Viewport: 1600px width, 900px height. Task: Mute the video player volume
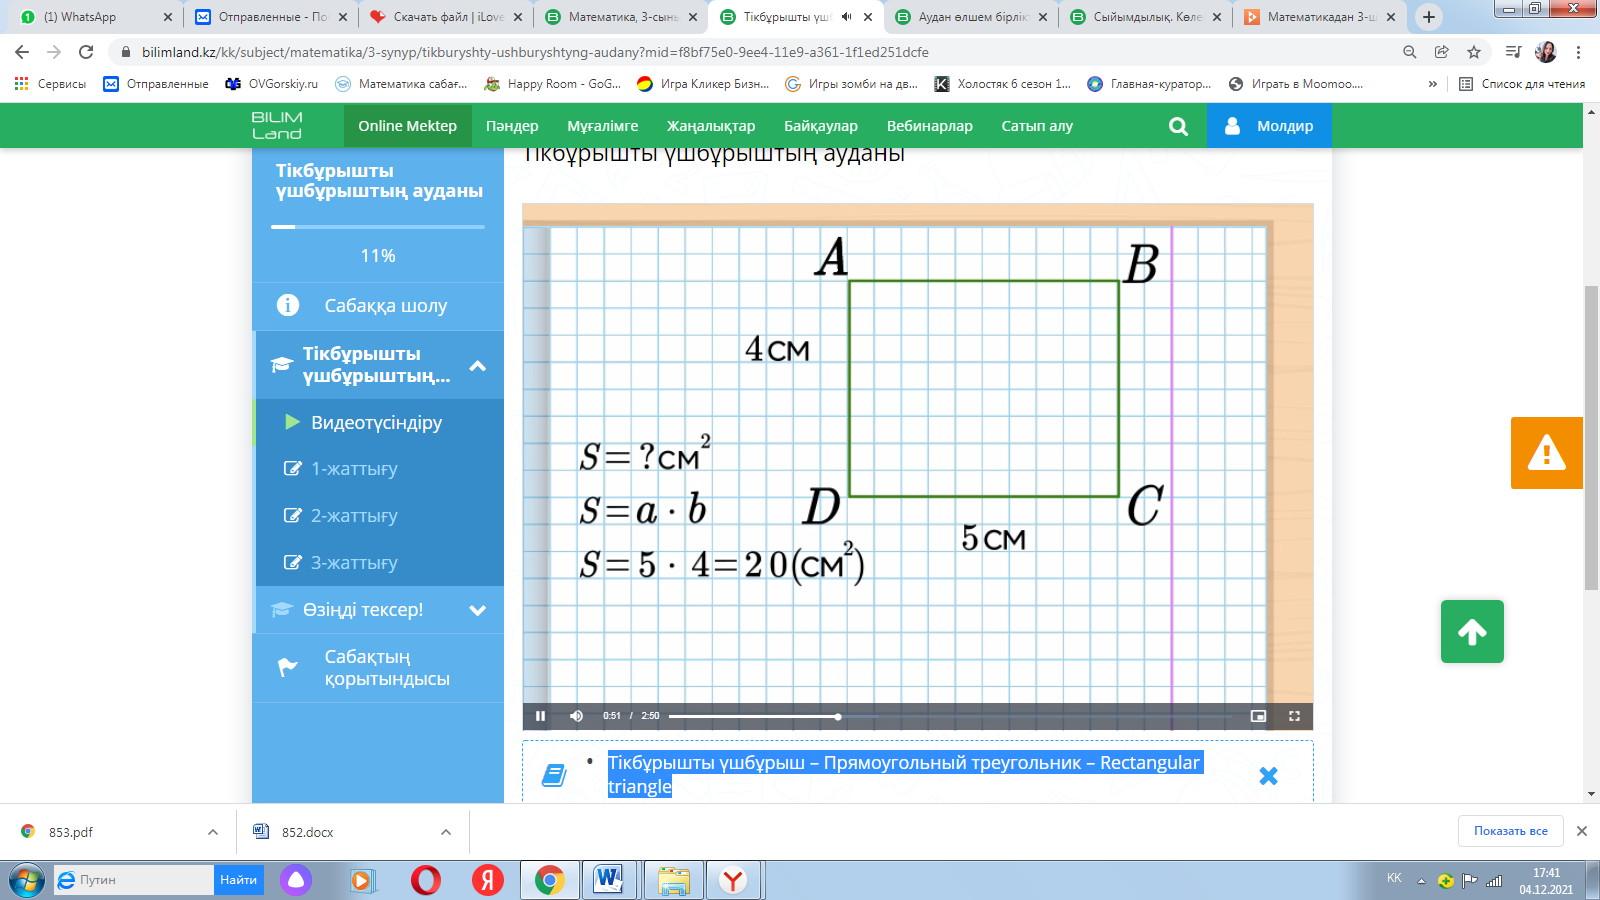[576, 716]
